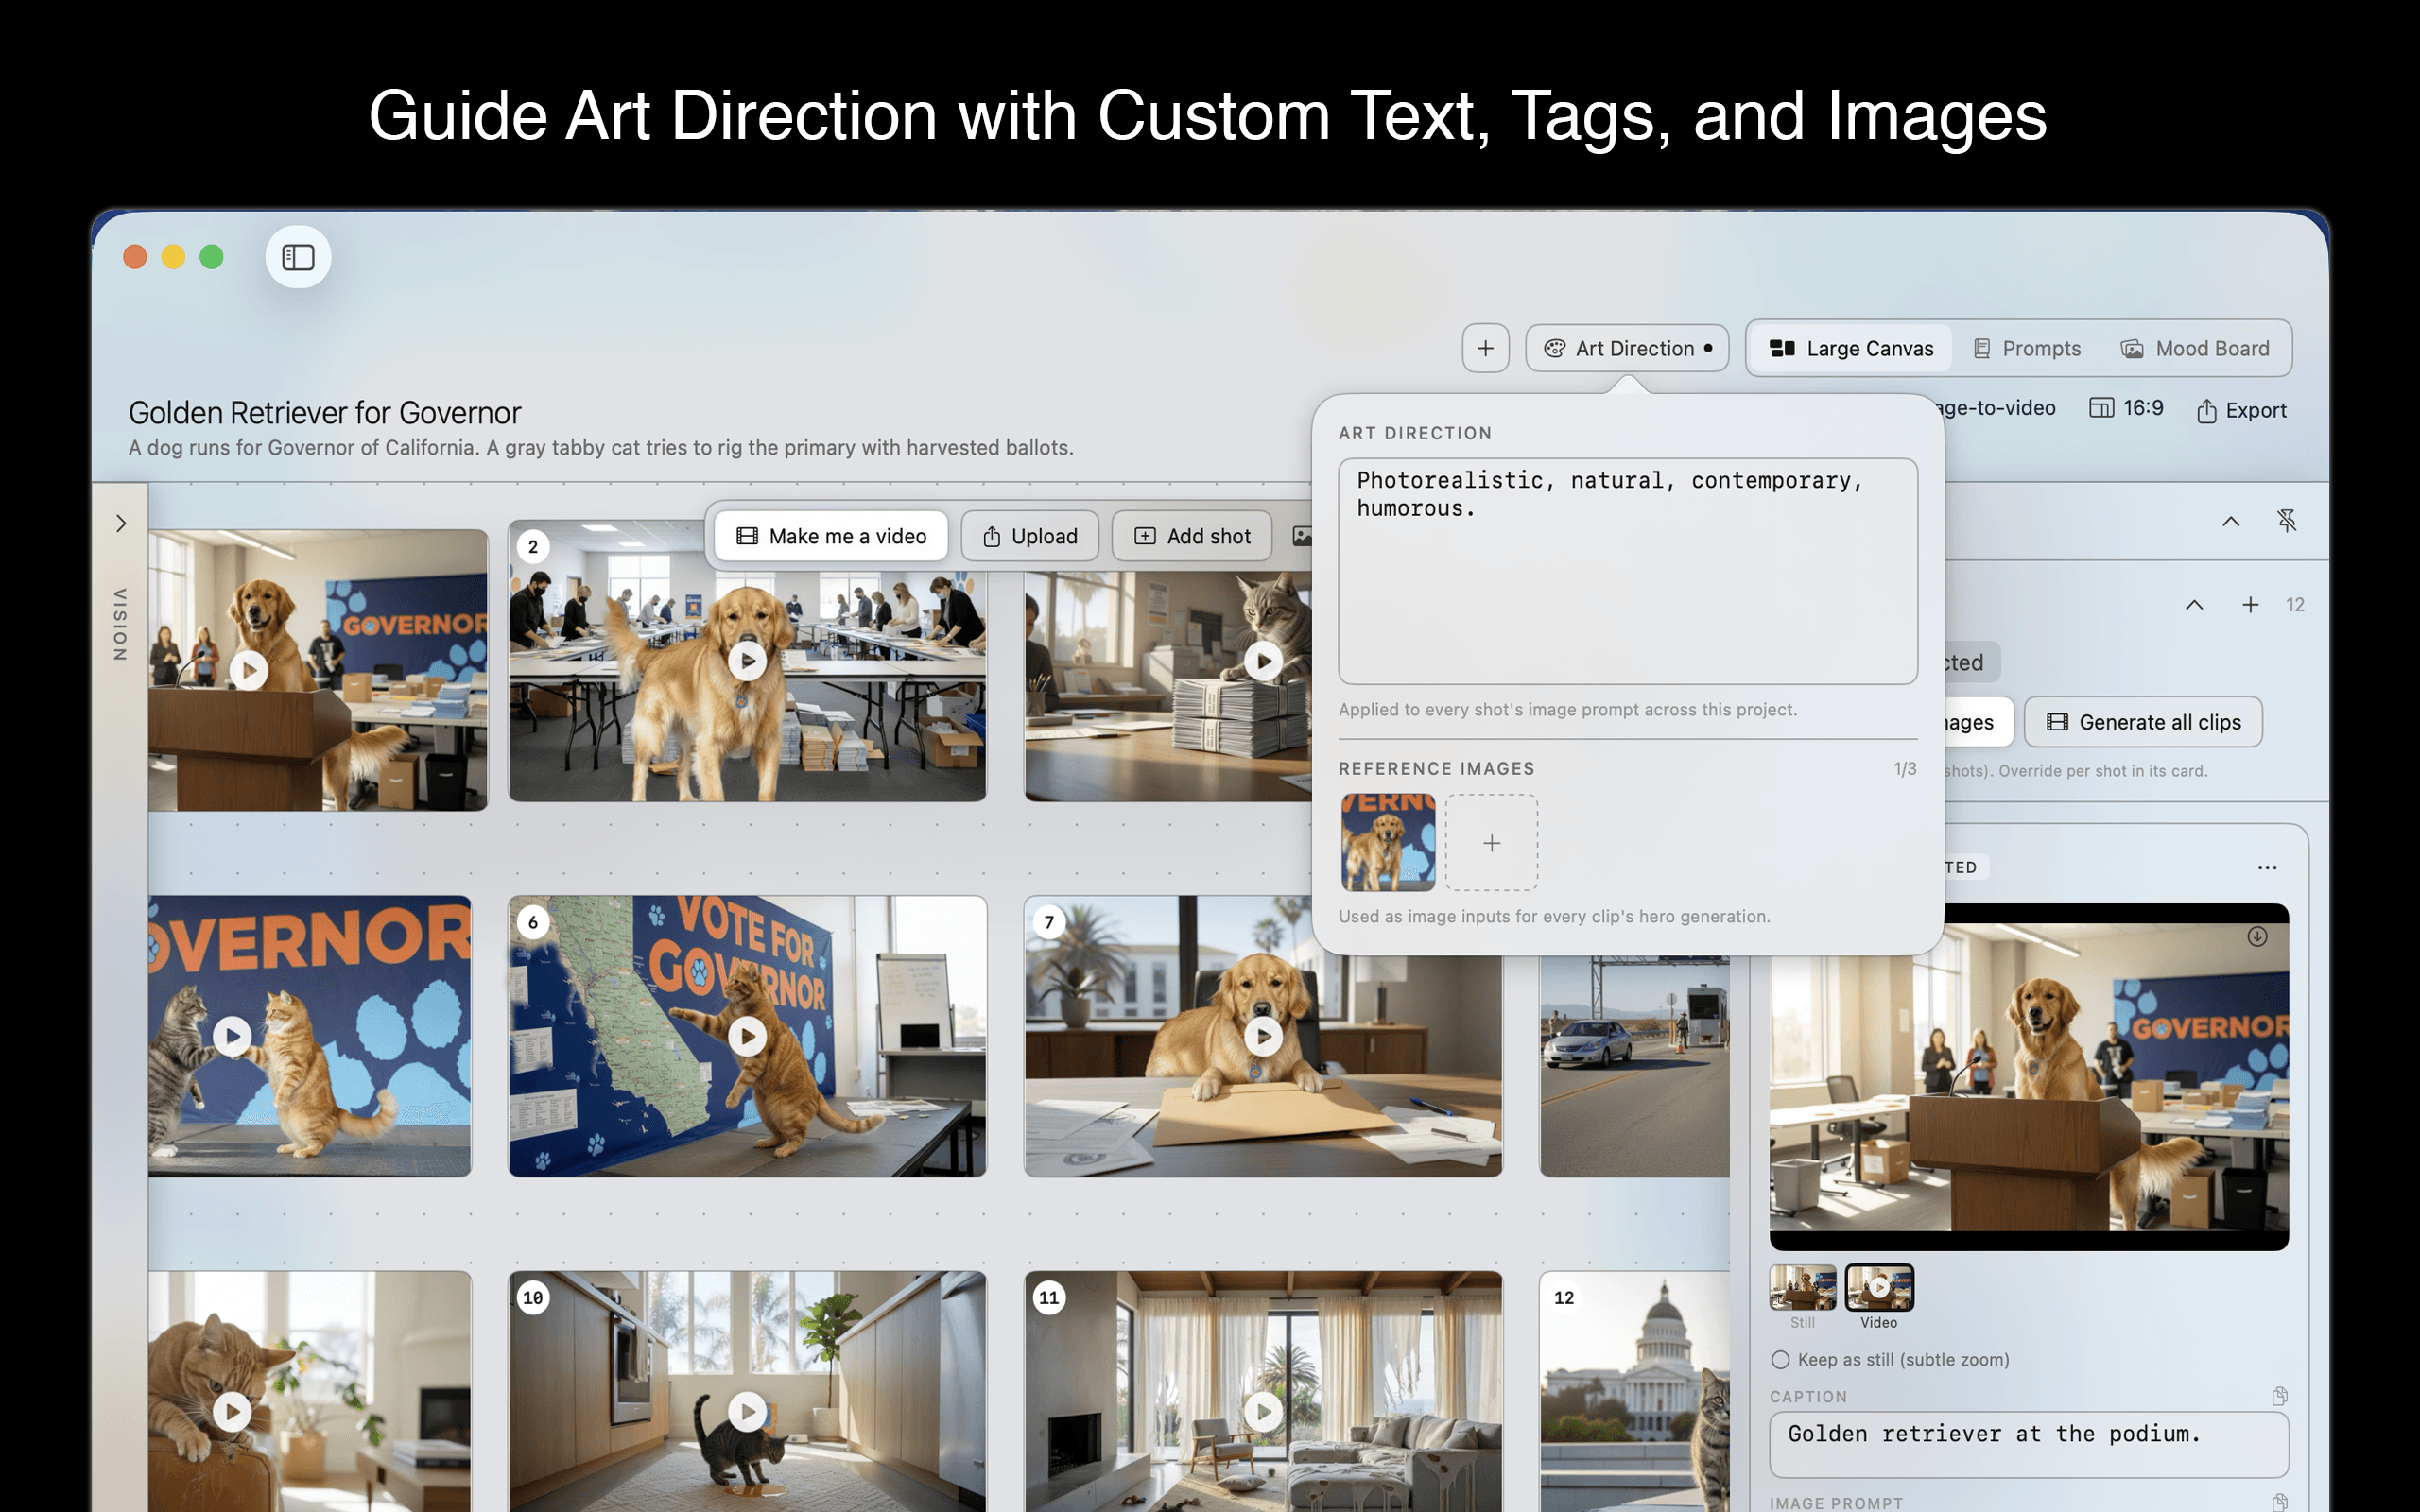Viewport: 2420px width, 1512px height.
Task: Select the checkpoint road car thumbnail
Action: (1634, 1066)
